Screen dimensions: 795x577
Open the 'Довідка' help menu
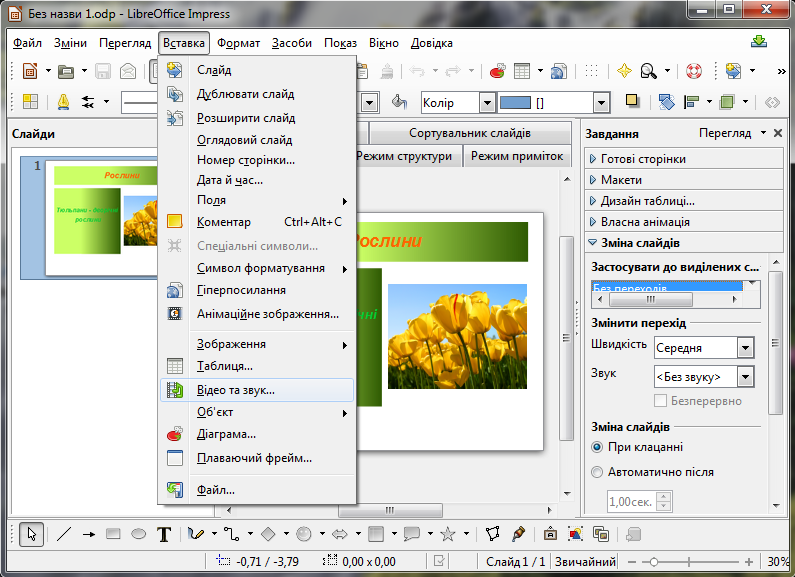point(431,43)
